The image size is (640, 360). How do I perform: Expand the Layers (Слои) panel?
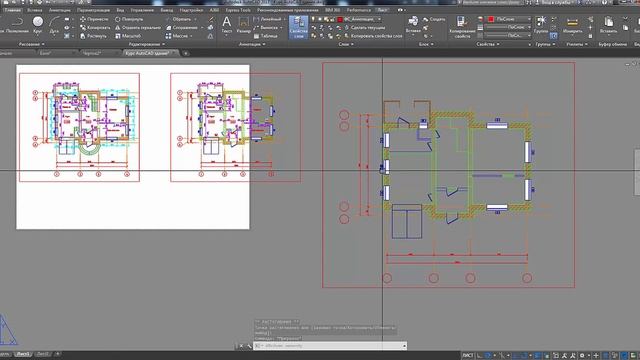[x=346, y=44]
